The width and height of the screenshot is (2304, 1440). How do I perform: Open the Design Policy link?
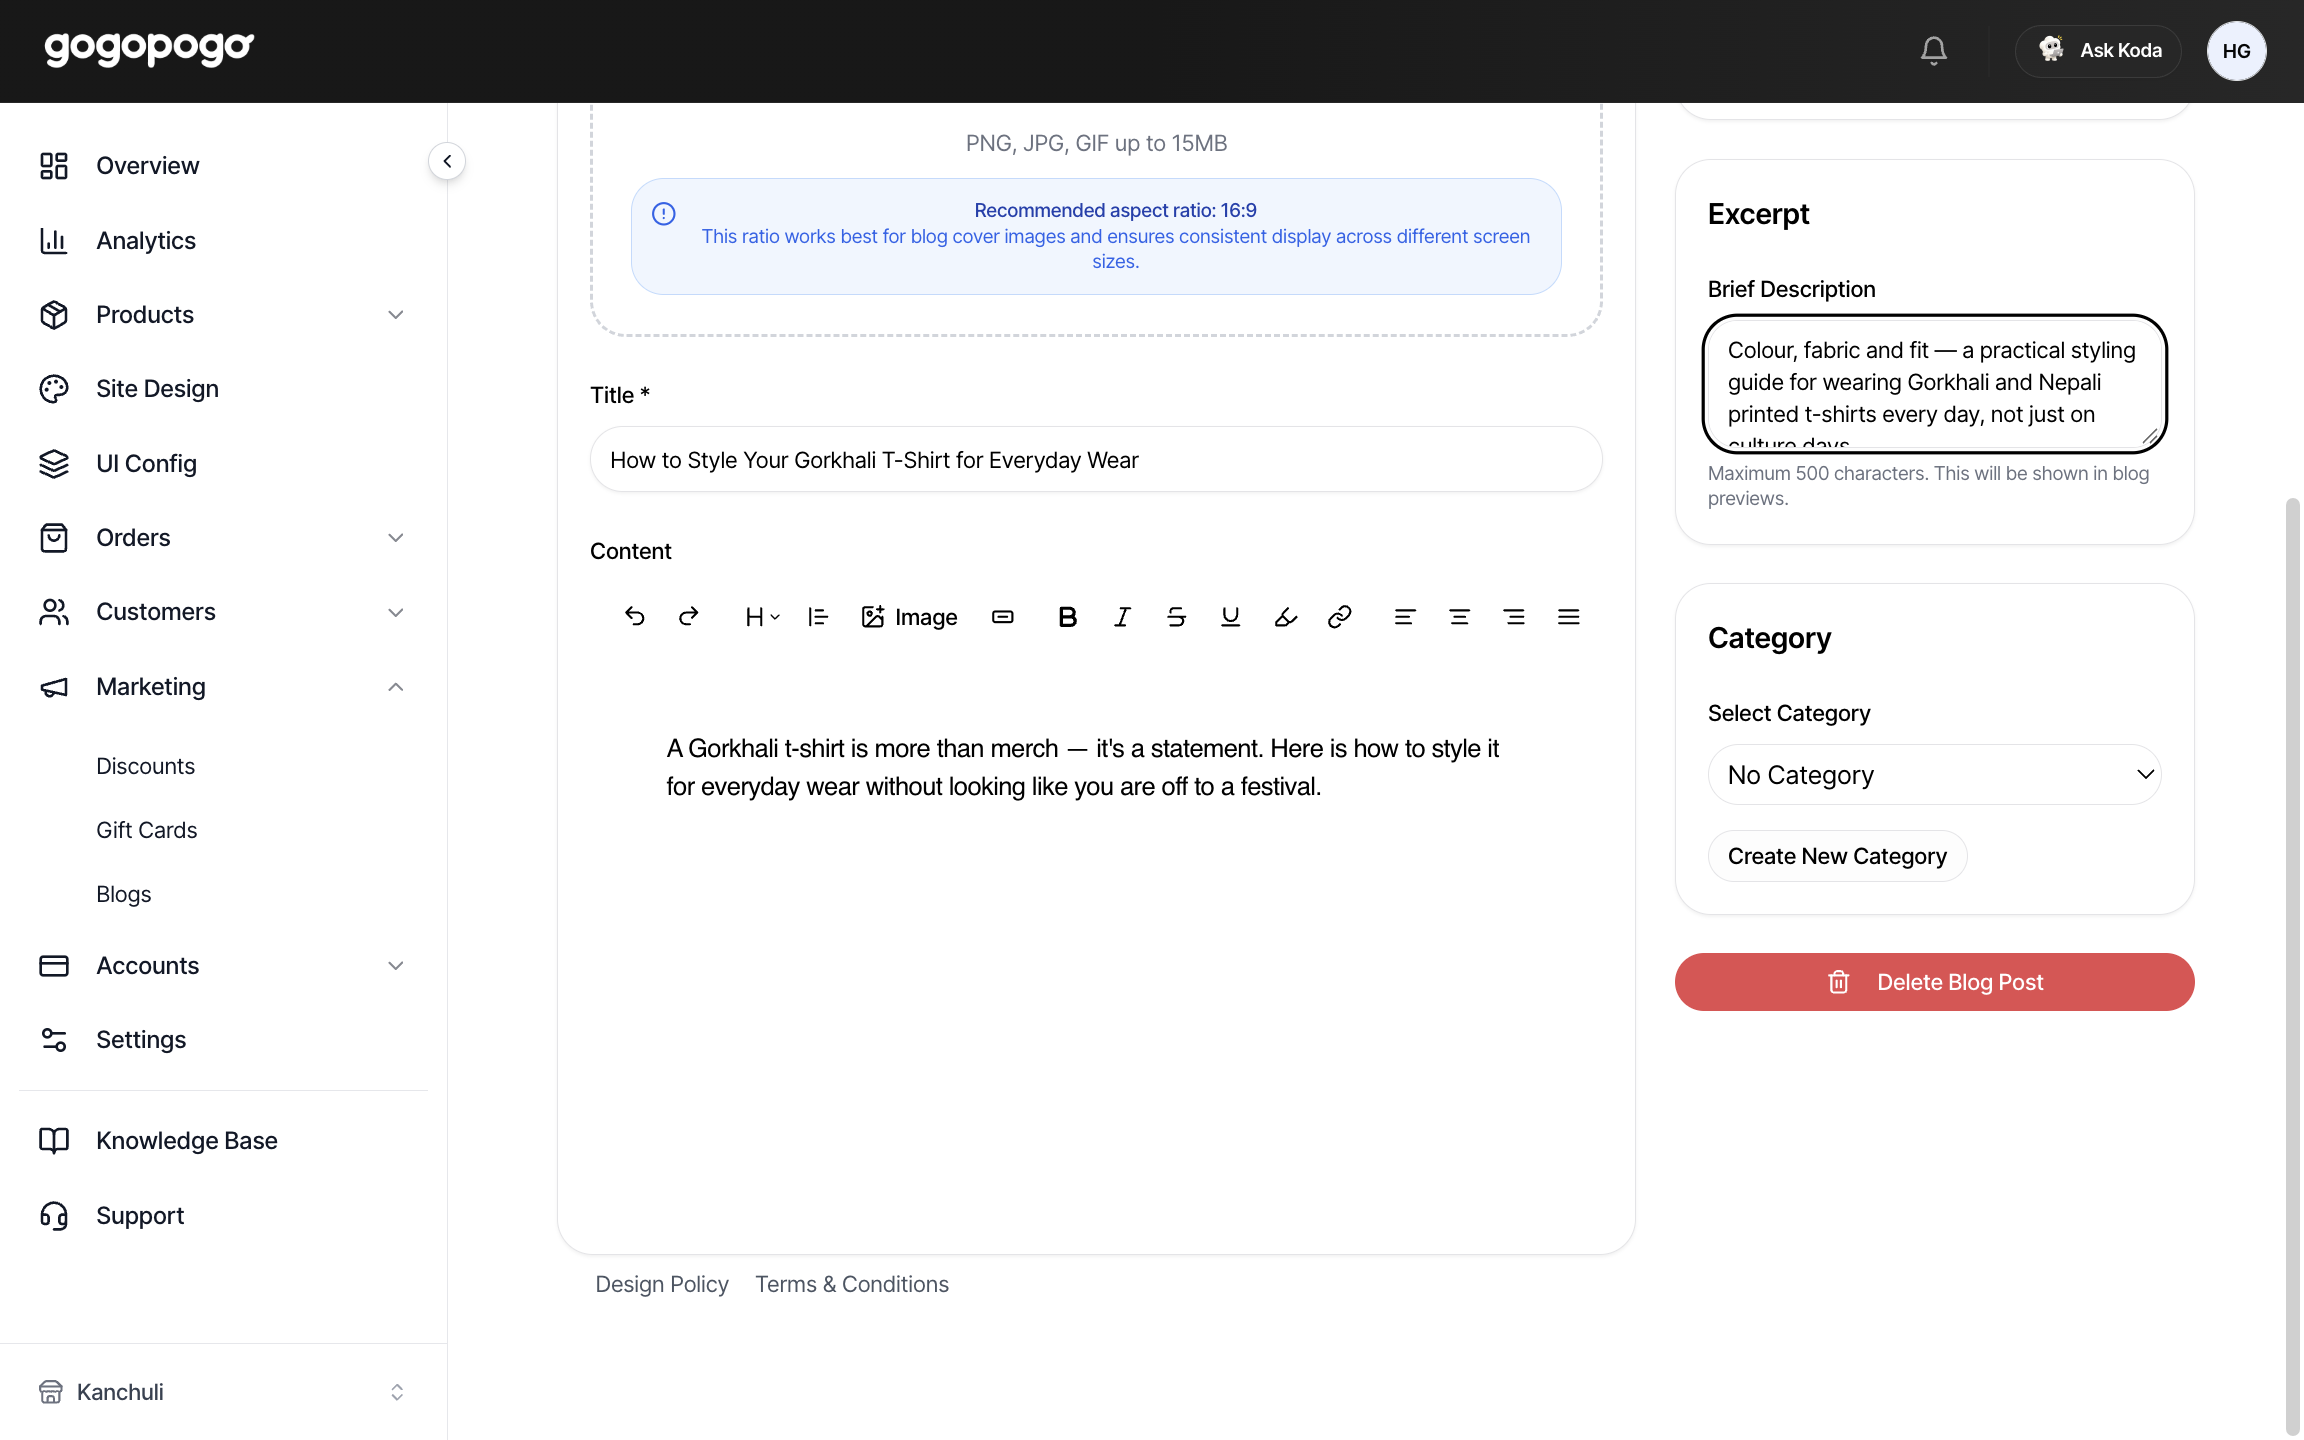click(662, 1284)
